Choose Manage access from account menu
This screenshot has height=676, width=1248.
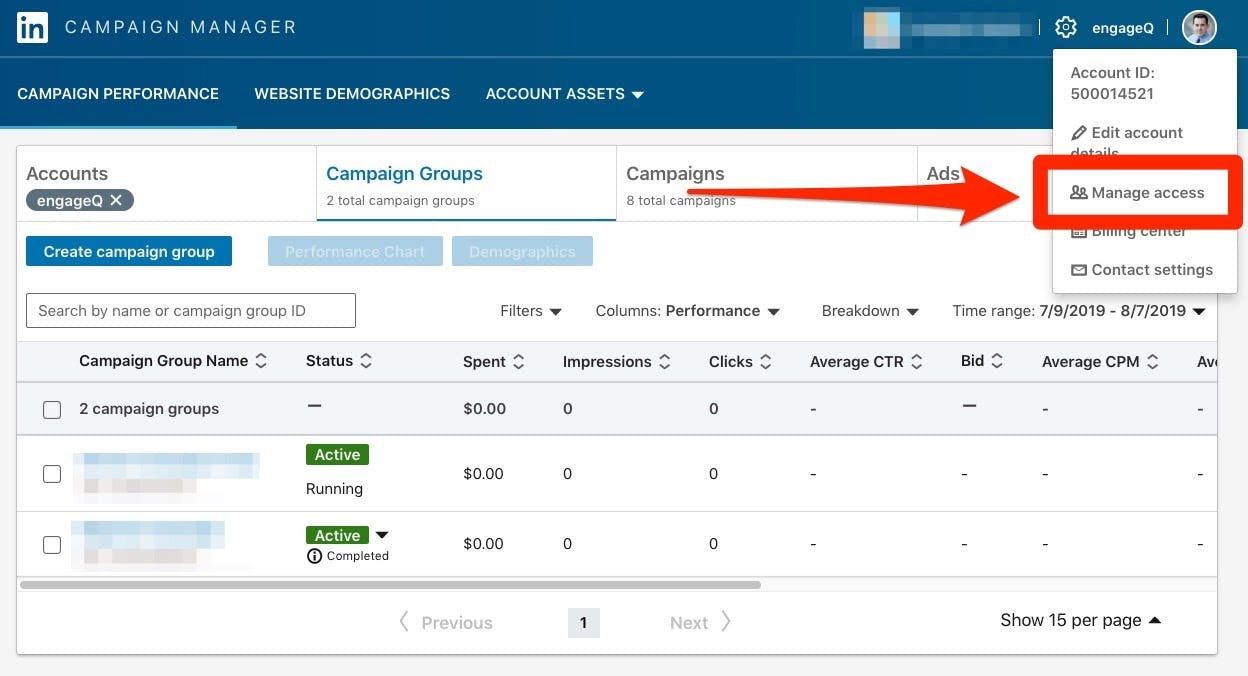coord(1138,193)
